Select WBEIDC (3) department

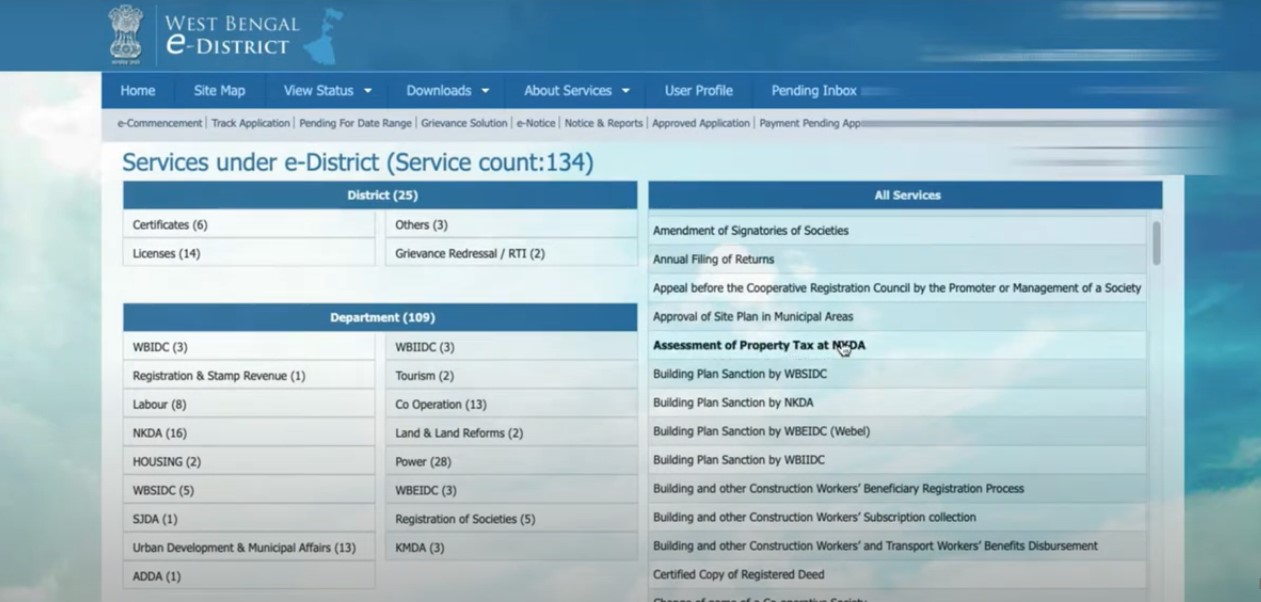click(511, 491)
